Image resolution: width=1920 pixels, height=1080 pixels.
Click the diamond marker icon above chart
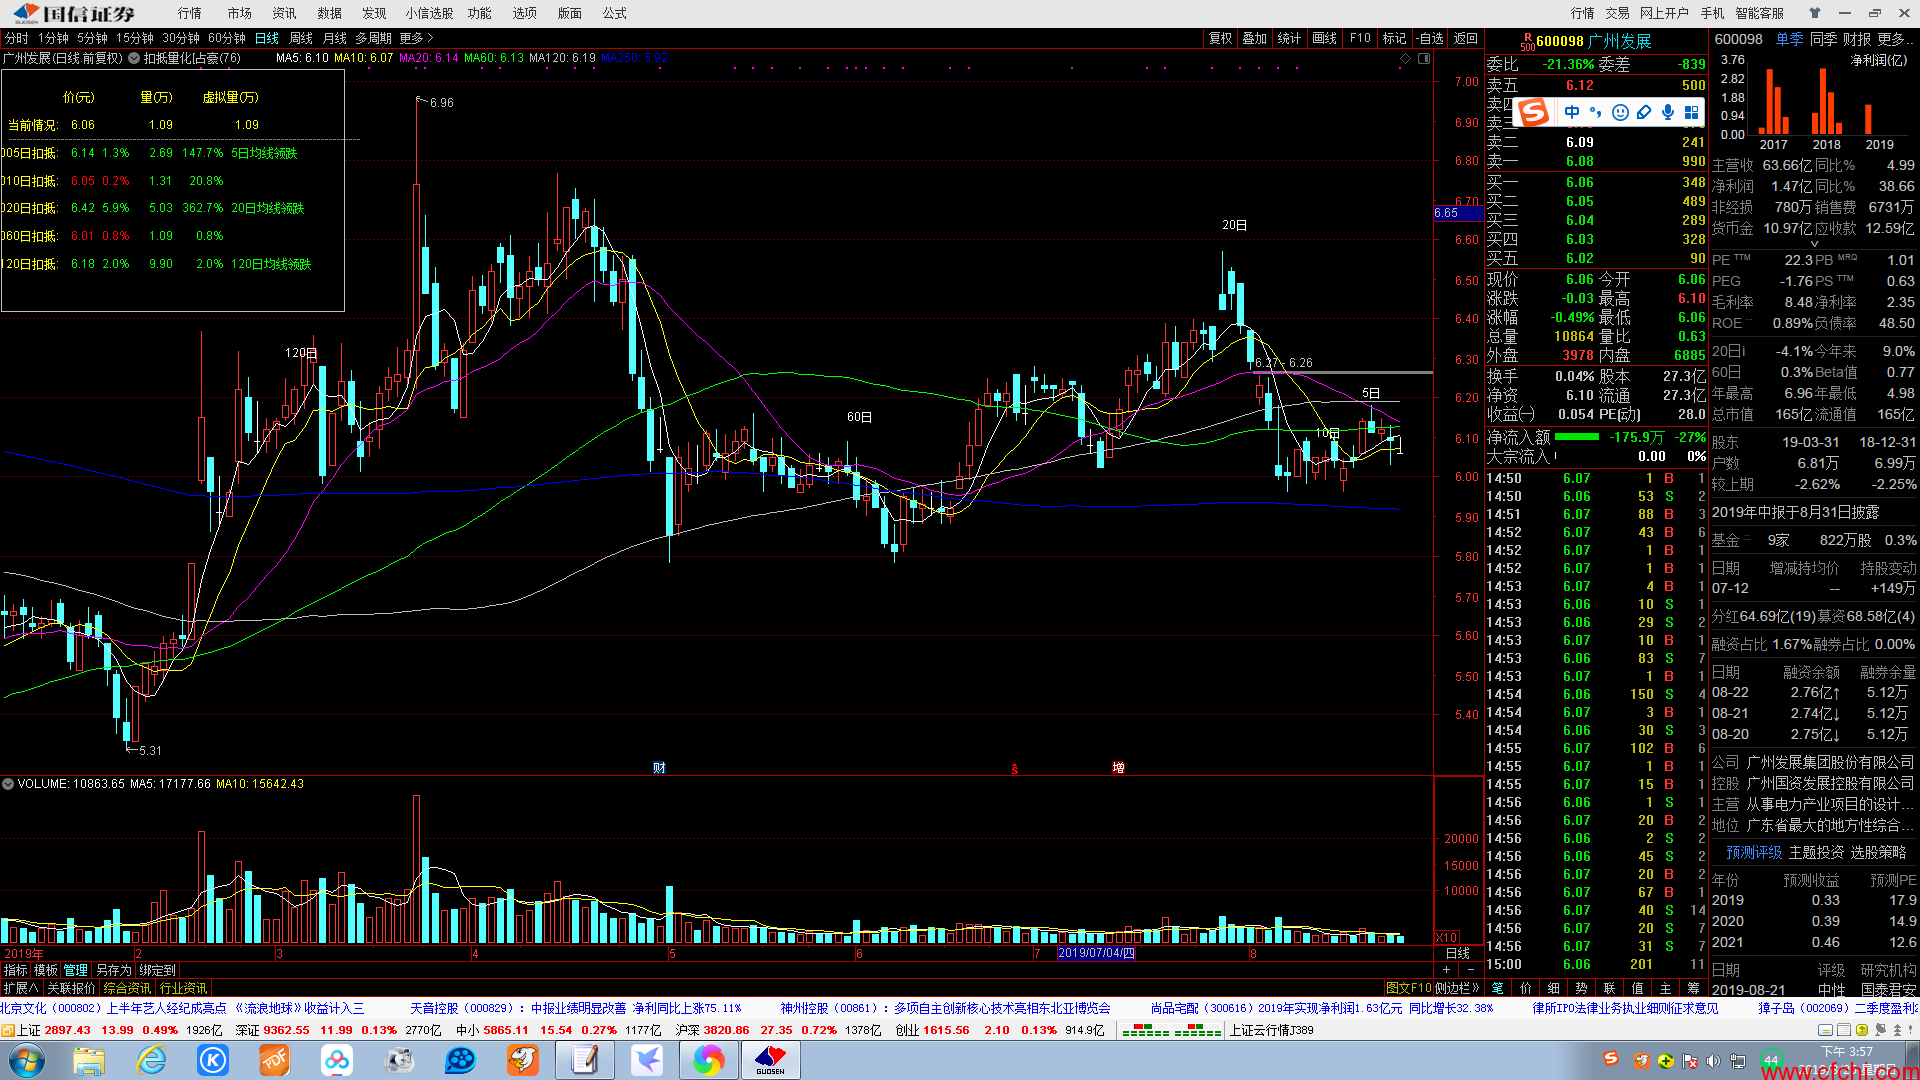(1405, 59)
